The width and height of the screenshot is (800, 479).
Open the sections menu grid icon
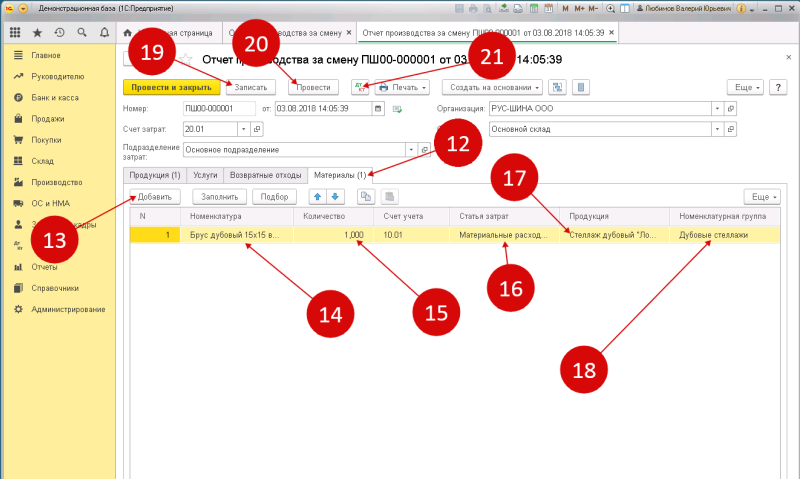[x=15, y=33]
